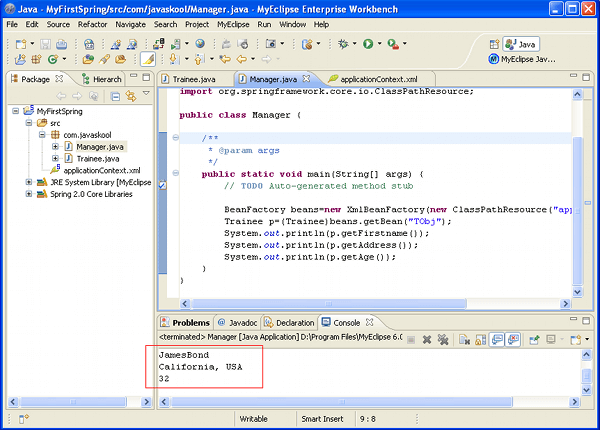Expand Spring 2.0 Core Libraries node
The image size is (600, 430).
[29, 194]
